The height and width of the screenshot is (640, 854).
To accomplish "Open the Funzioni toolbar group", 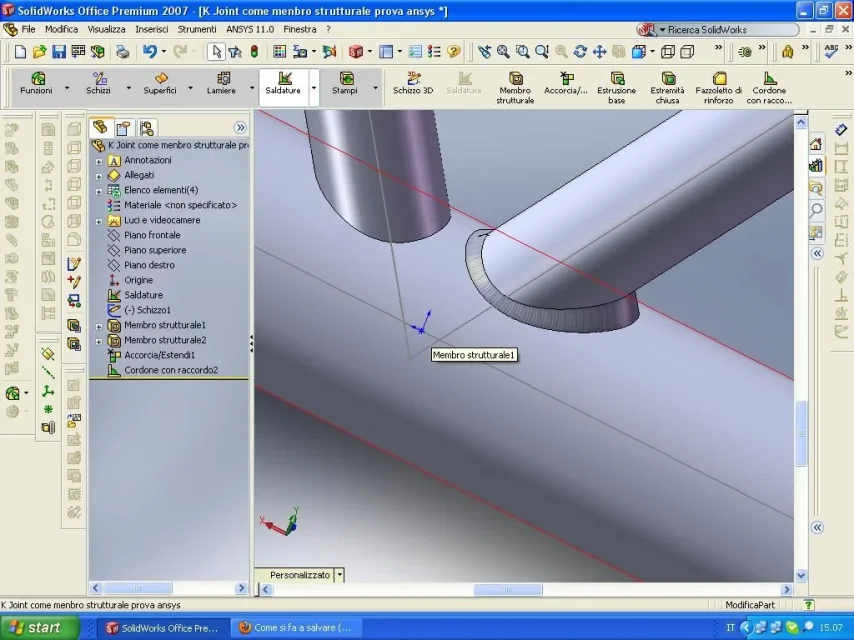I will pos(36,83).
